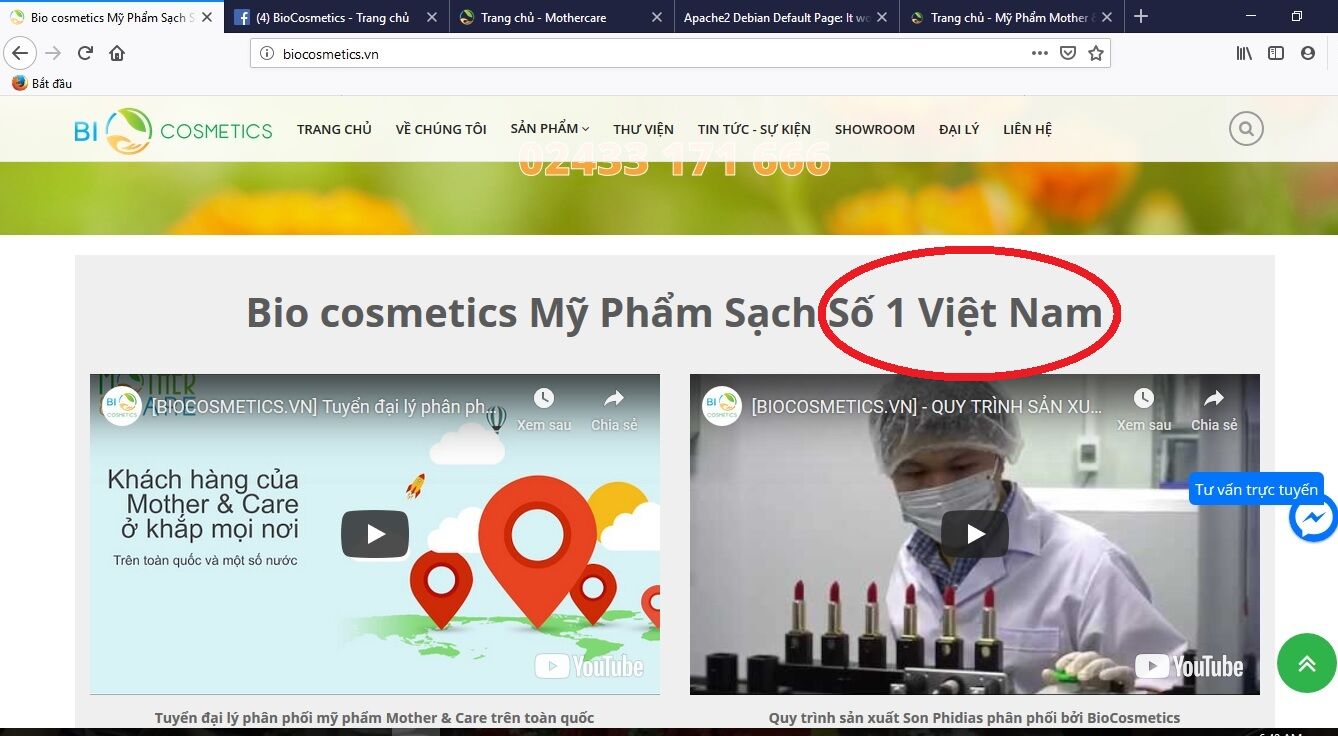Select the Bio cosmetics Mỹ Phẩm Sạch tab
The image size is (1338, 736).
pos(112,17)
